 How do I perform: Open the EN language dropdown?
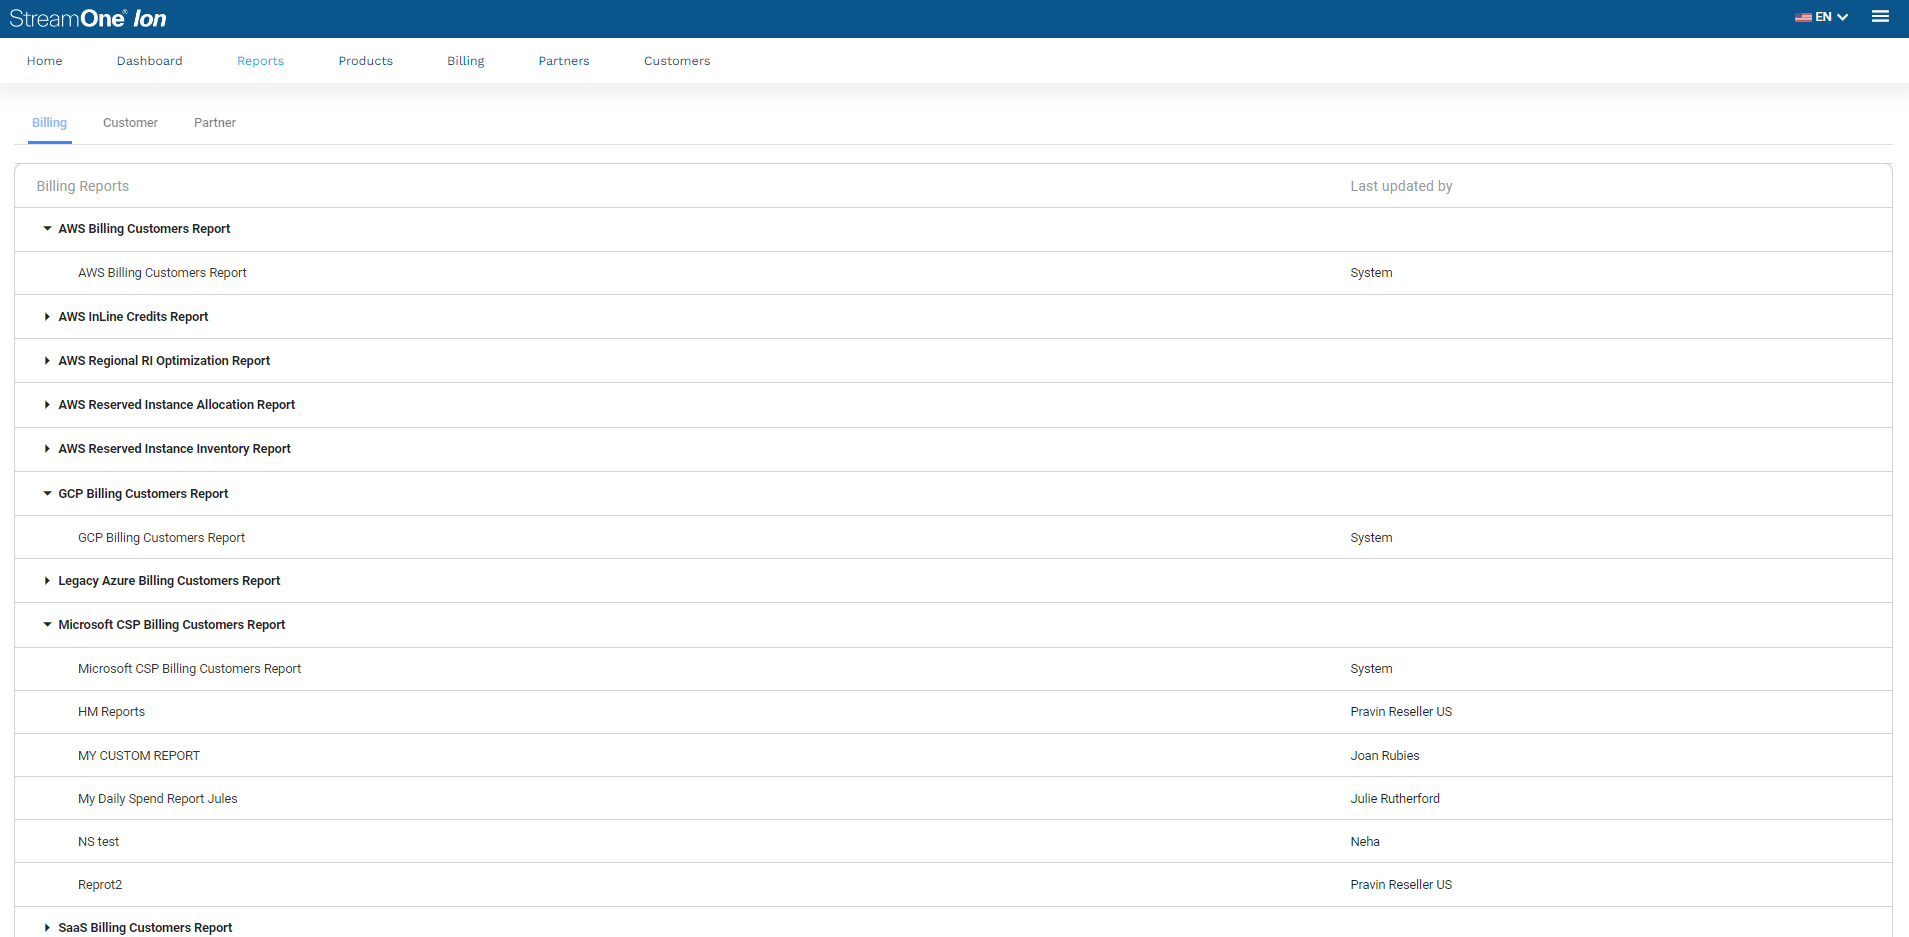coord(1822,17)
